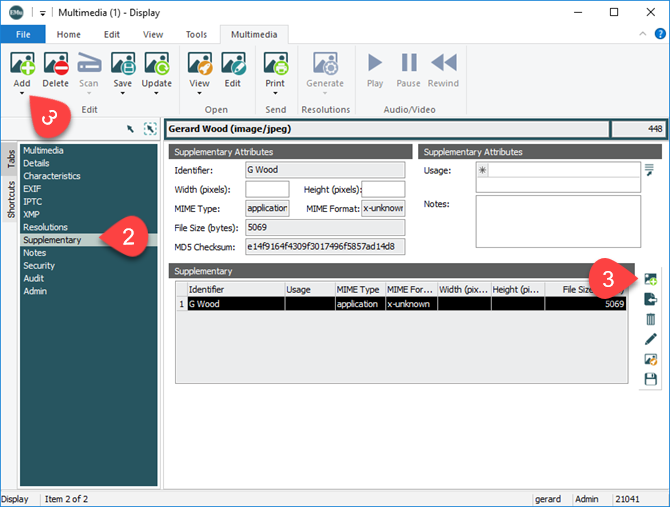Click the pencil edit icon beside table
670x507 pixels.
tap(651, 339)
